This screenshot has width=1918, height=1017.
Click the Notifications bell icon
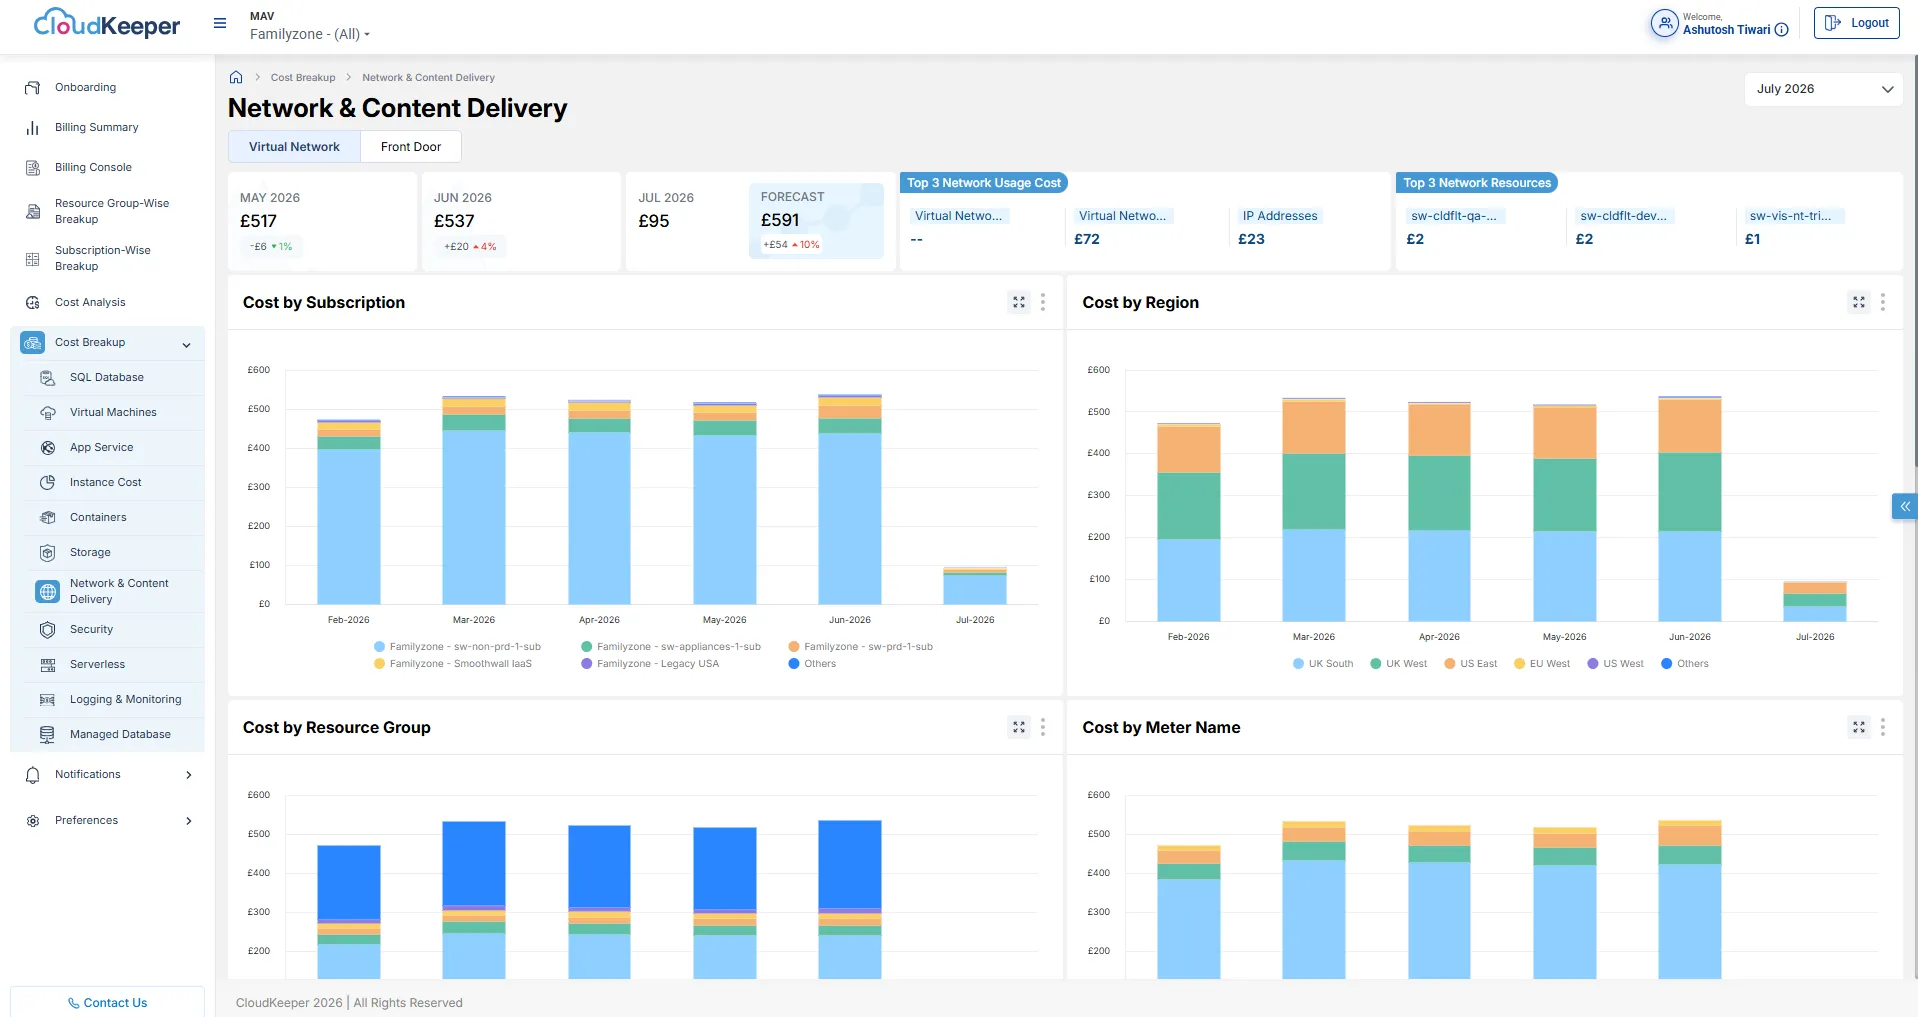point(33,775)
